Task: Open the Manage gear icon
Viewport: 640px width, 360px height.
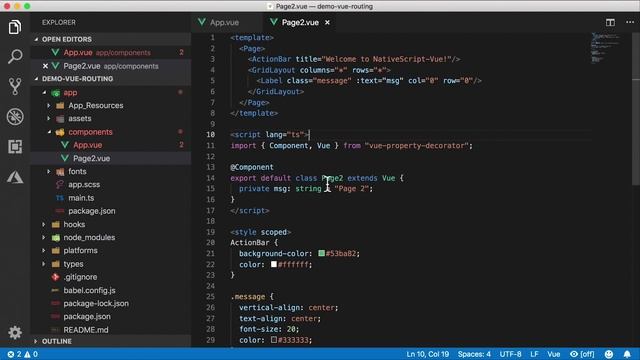Action: coord(15,333)
